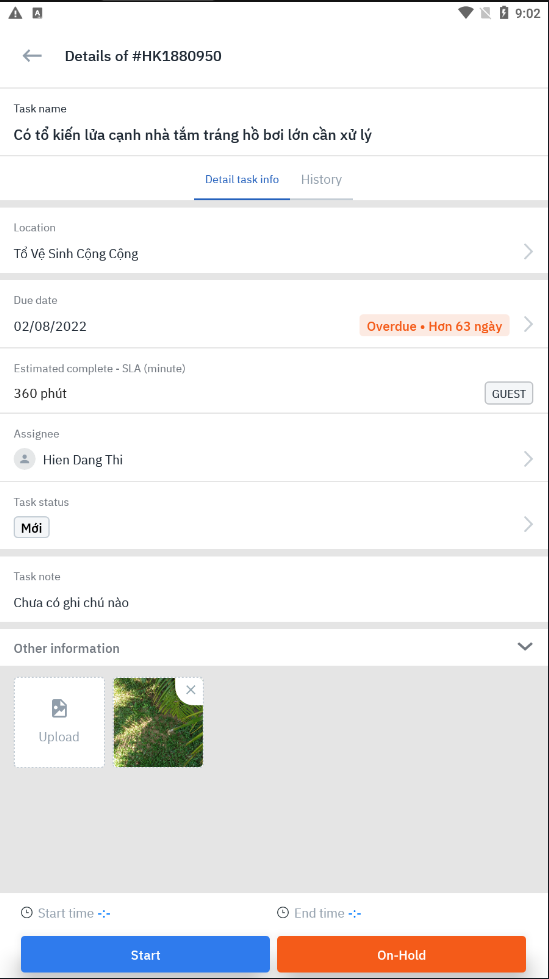Tap the GUEST tag

coord(509,393)
